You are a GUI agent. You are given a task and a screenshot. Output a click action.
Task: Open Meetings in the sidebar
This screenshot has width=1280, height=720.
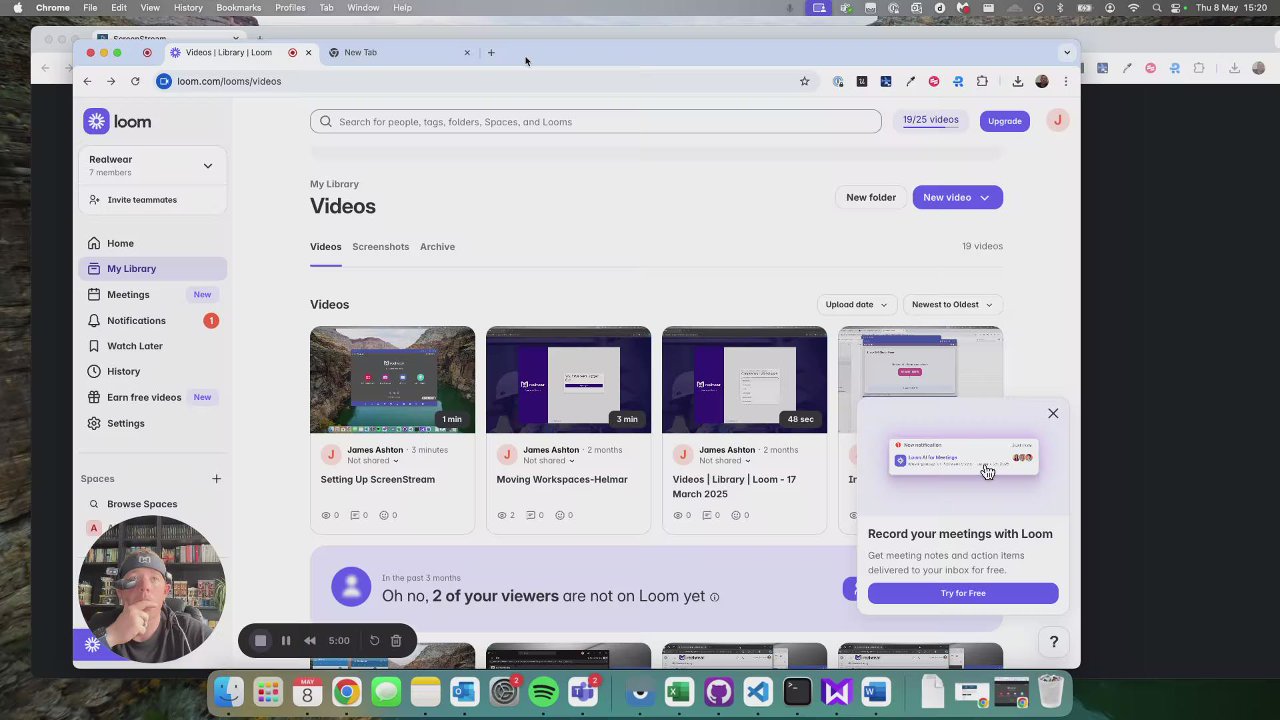[128, 294]
